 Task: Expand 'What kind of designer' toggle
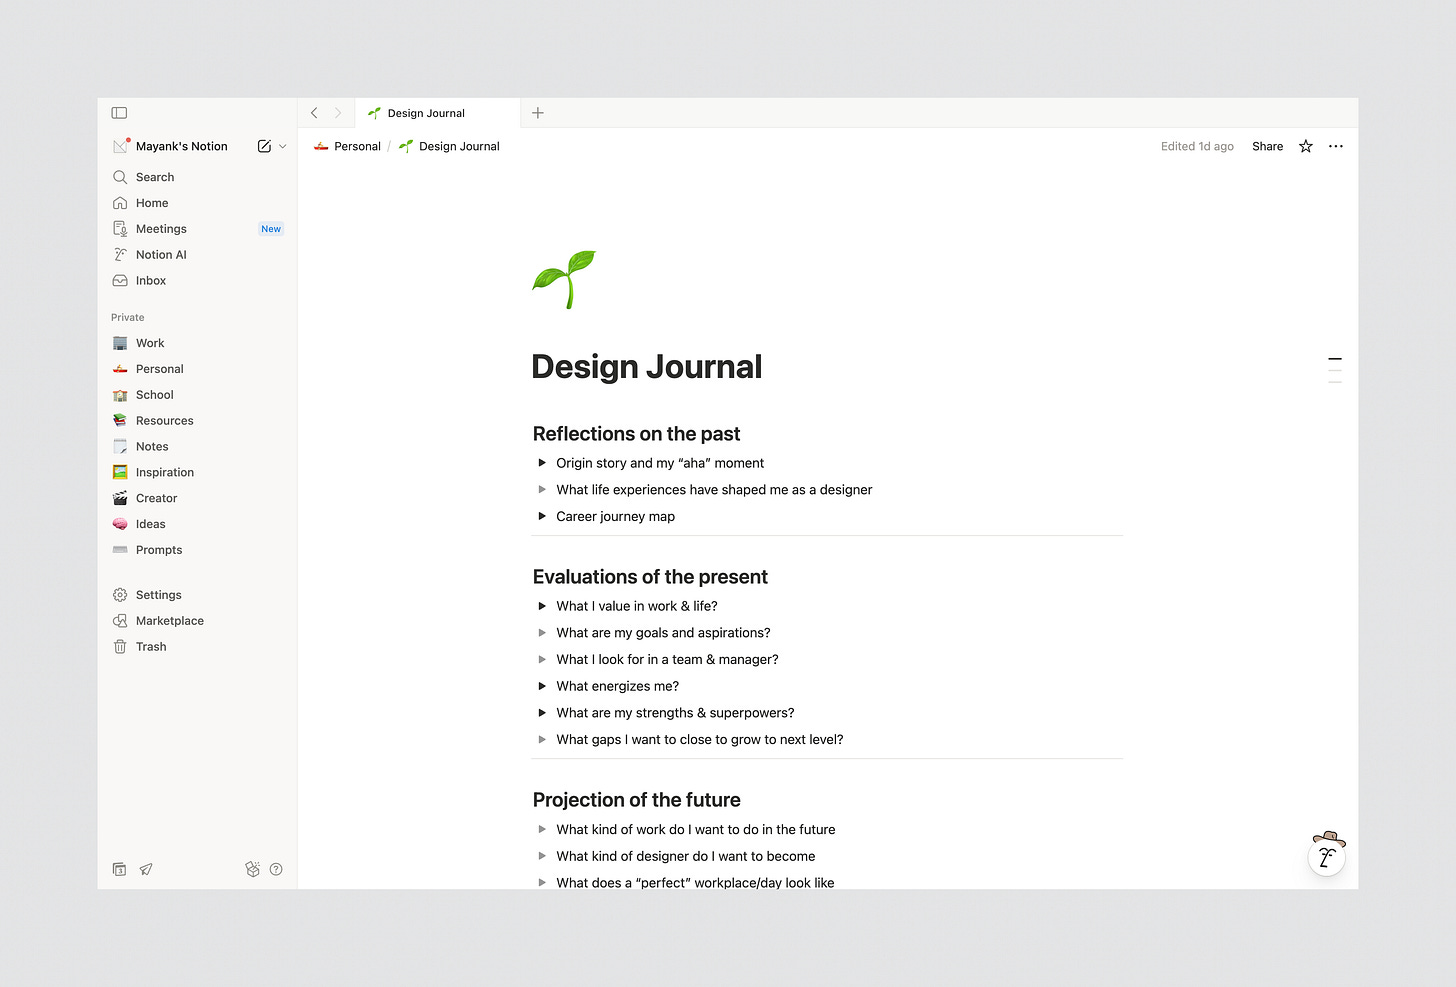click(x=542, y=856)
